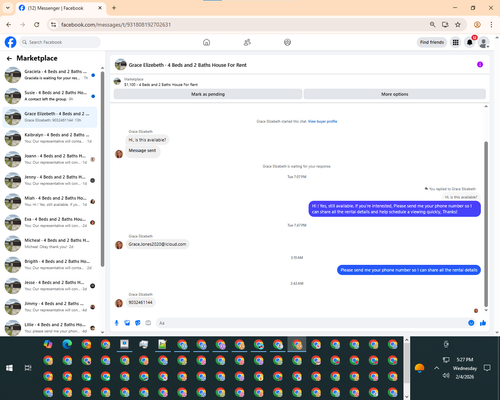Image resolution: width=500 pixels, height=400 pixels.
Task: Open the Facebook home logo
Action: click(x=10, y=42)
